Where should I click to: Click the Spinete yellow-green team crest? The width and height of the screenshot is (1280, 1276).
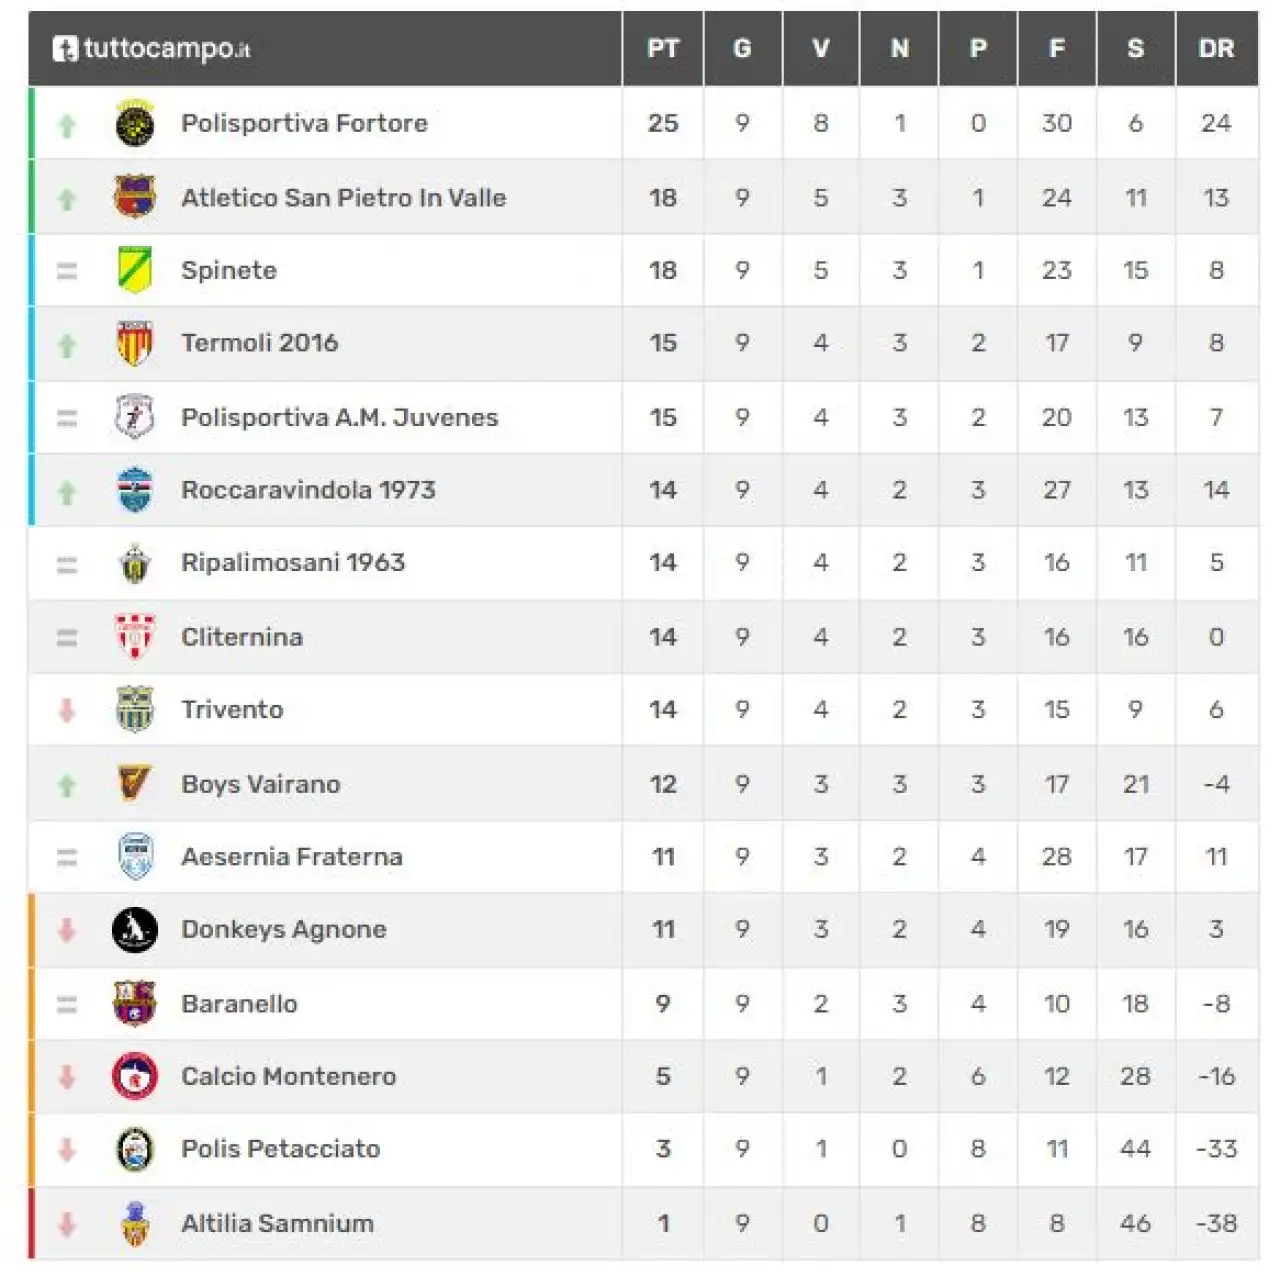point(135,270)
